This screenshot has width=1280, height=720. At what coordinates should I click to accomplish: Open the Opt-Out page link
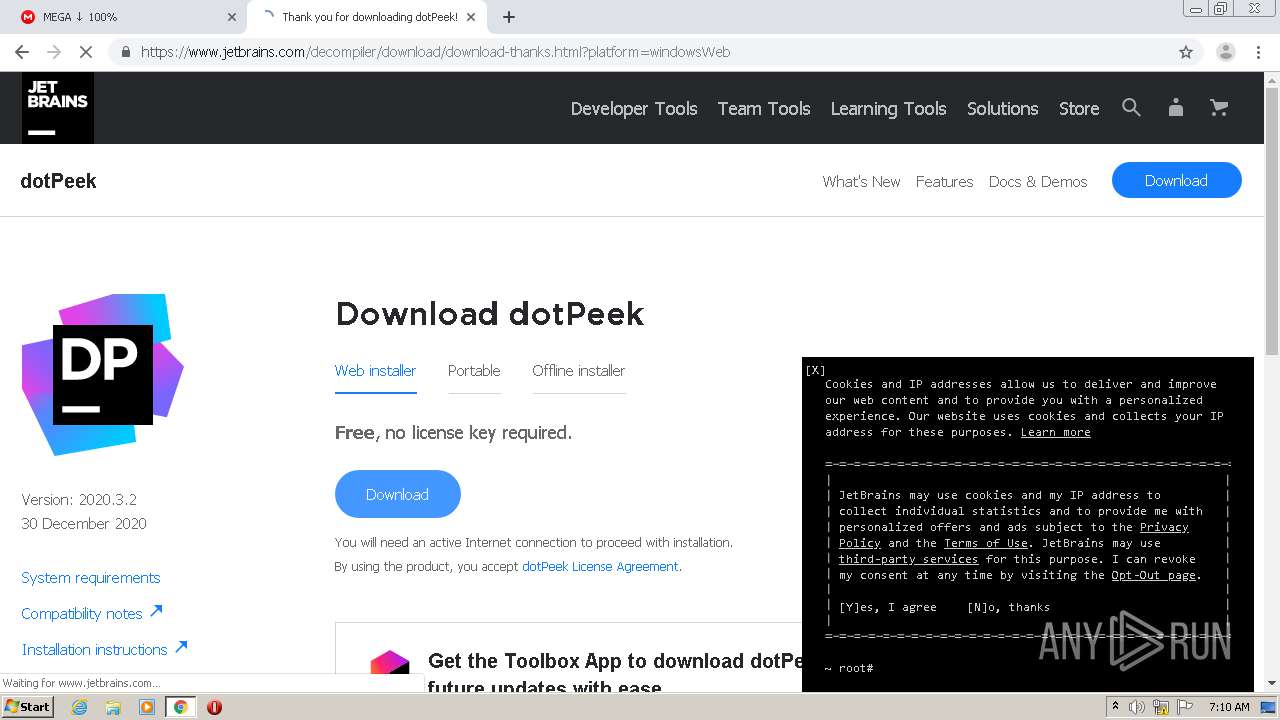point(1154,575)
